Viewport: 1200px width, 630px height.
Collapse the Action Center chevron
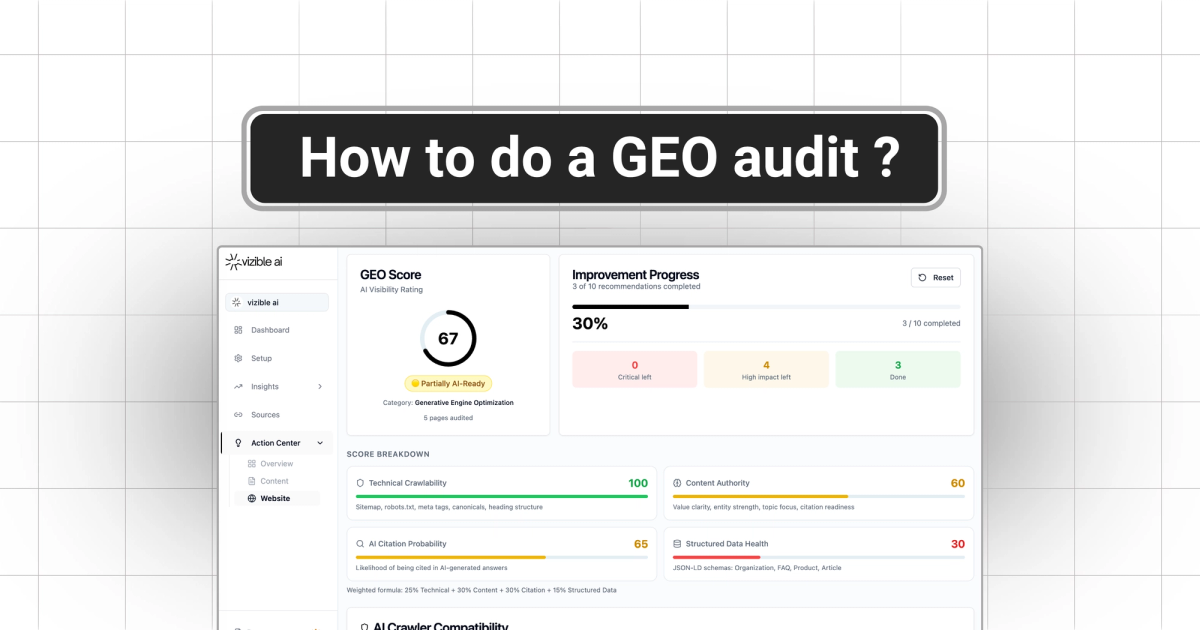tap(320, 443)
